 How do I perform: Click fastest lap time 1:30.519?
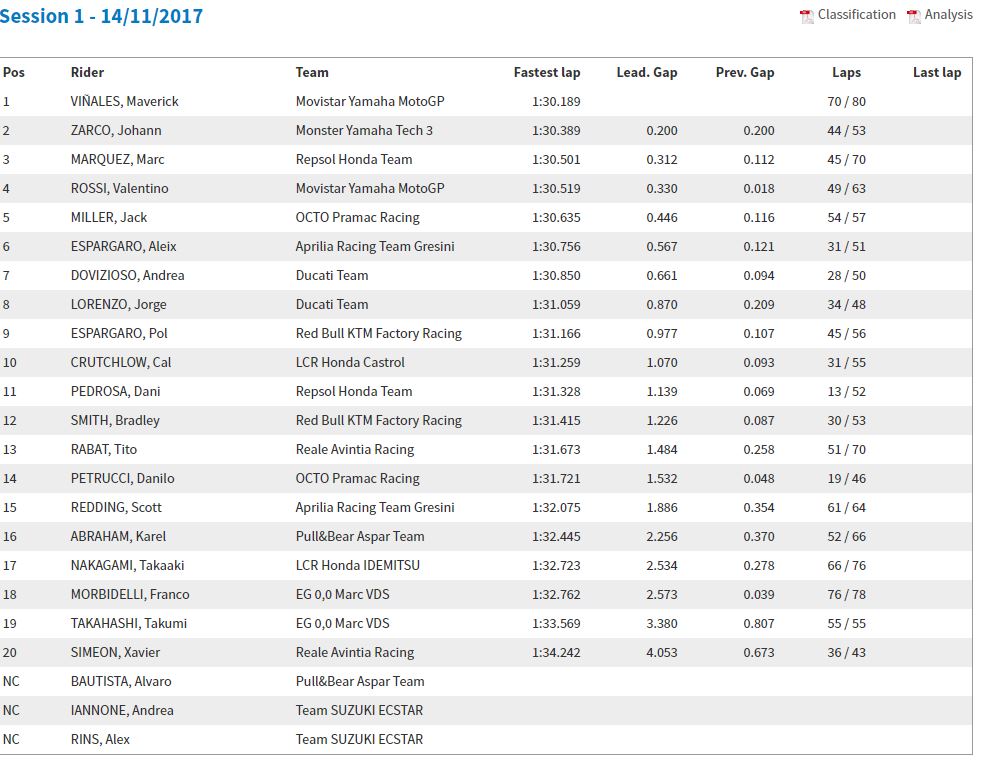coord(556,188)
